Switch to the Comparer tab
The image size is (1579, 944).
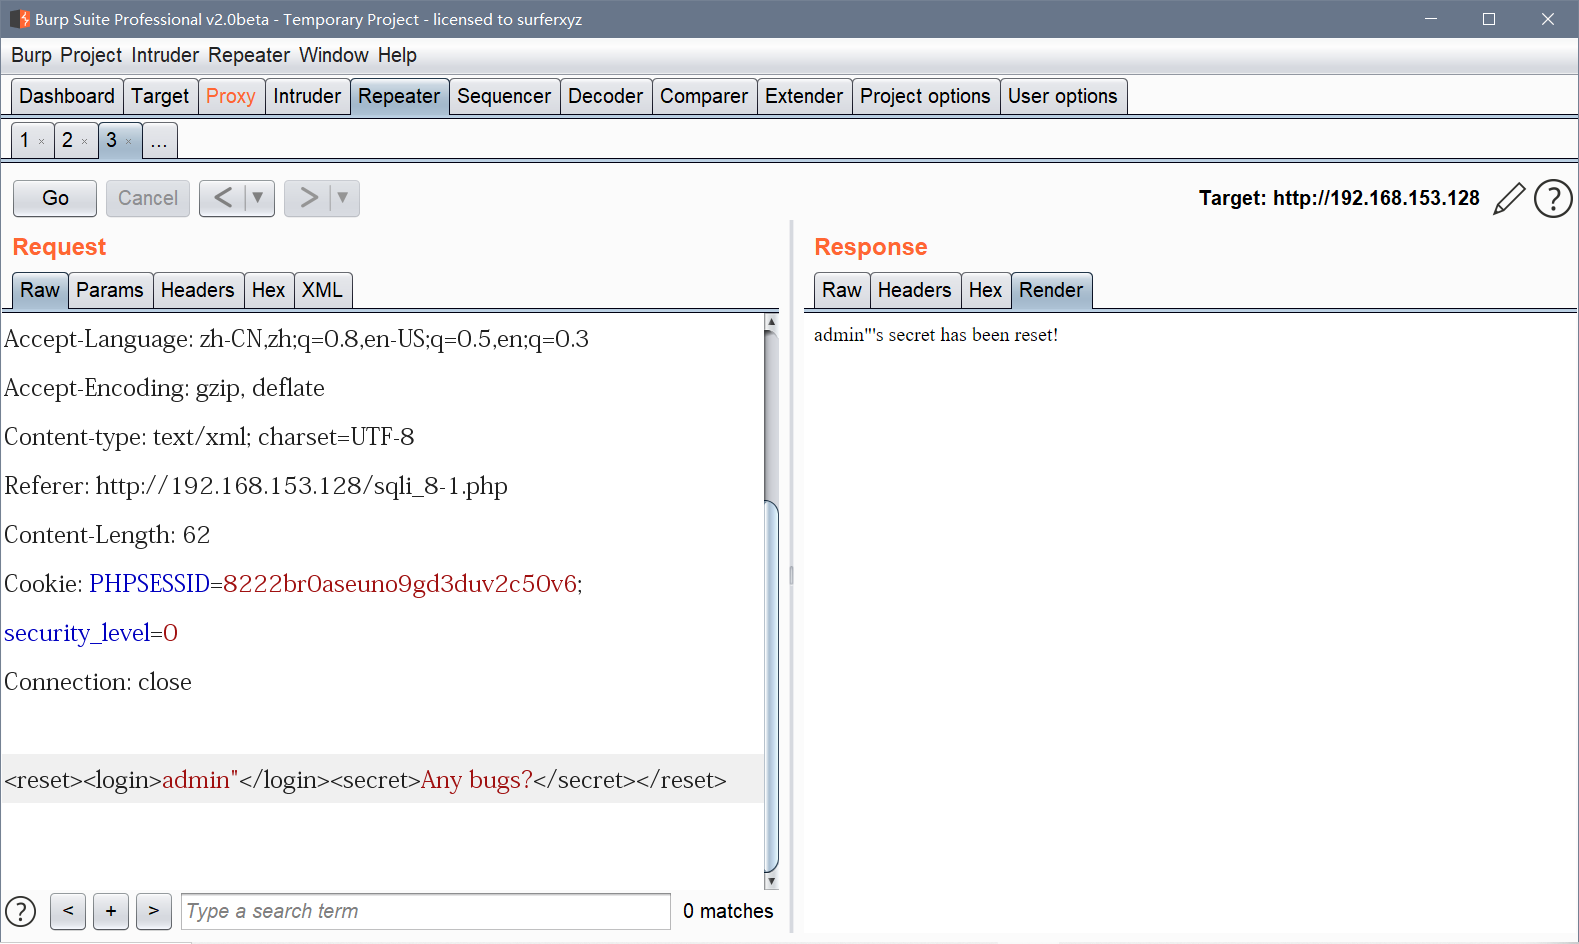704,96
